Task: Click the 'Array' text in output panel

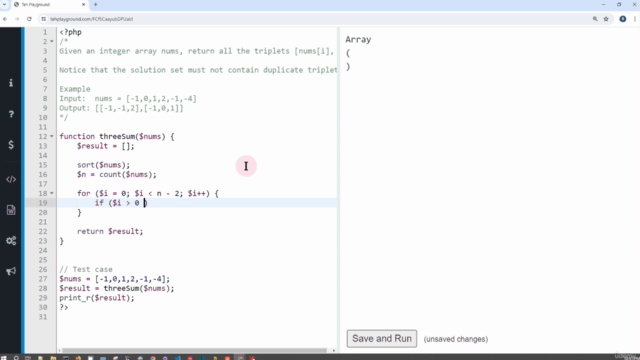Action: 358,40
